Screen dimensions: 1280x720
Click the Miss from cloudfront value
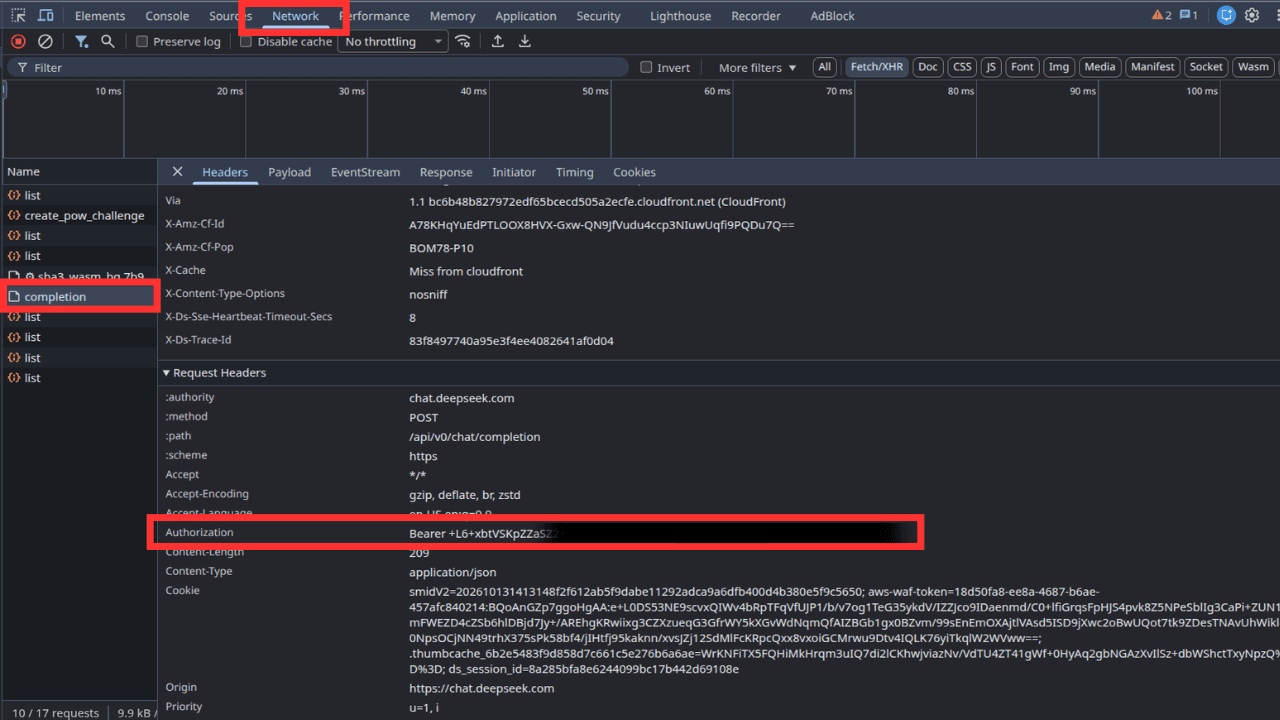click(466, 271)
